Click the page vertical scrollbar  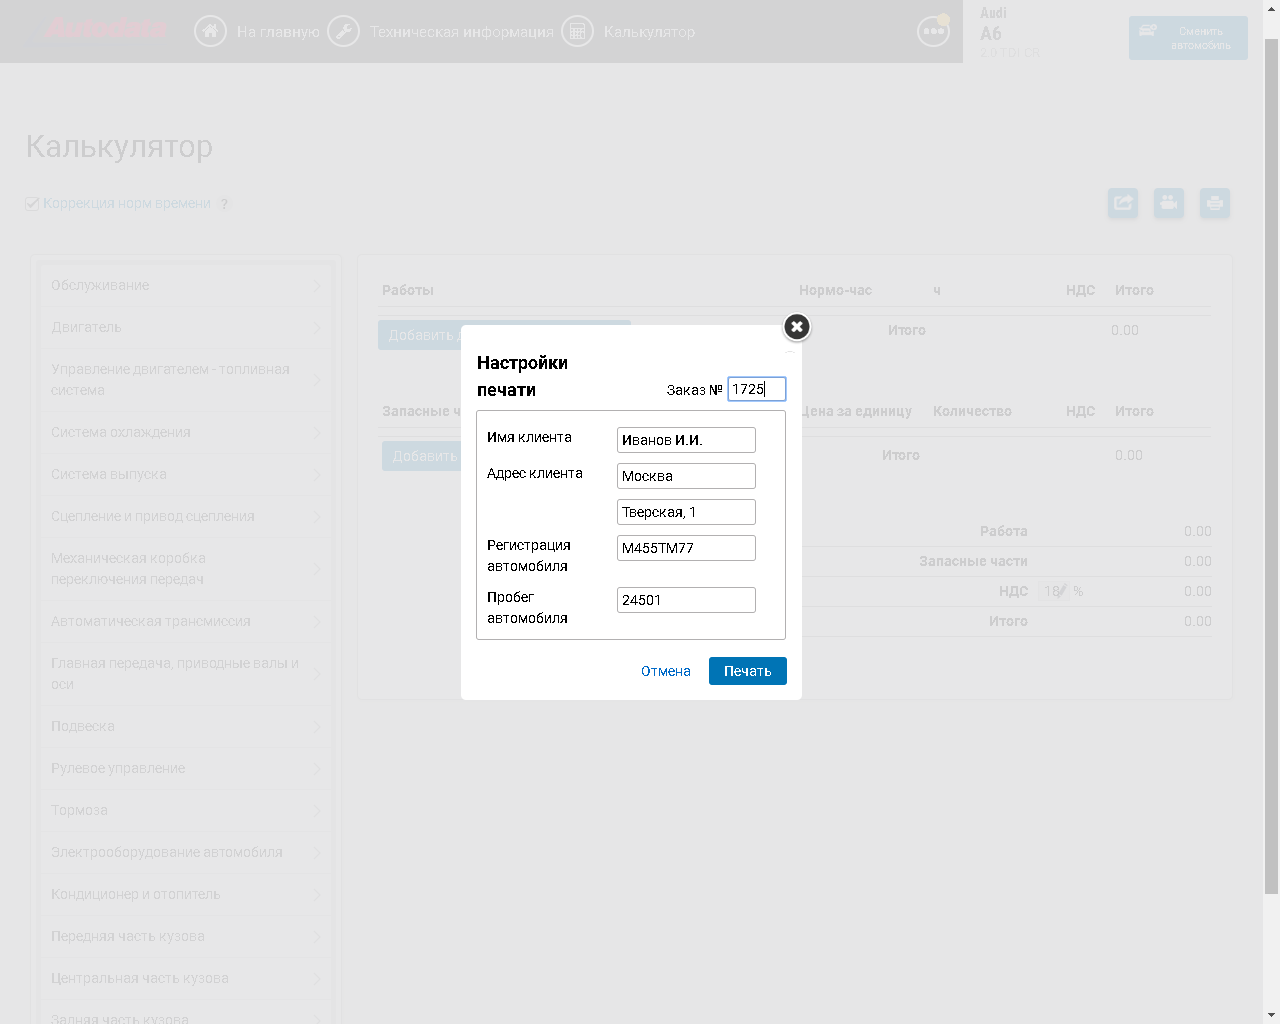(x=1271, y=466)
